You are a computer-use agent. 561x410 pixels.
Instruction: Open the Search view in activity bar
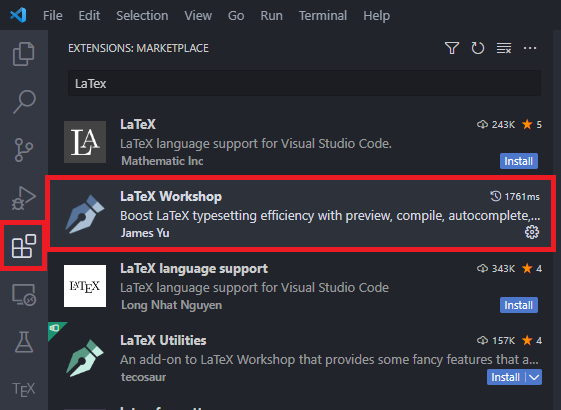click(24, 102)
